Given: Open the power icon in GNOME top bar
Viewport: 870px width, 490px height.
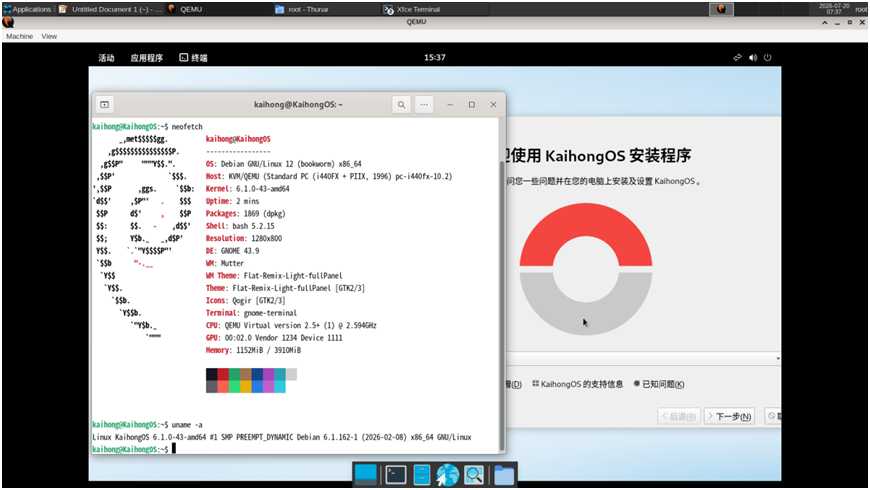Looking at the screenshot, I should (x=767, y=58).
